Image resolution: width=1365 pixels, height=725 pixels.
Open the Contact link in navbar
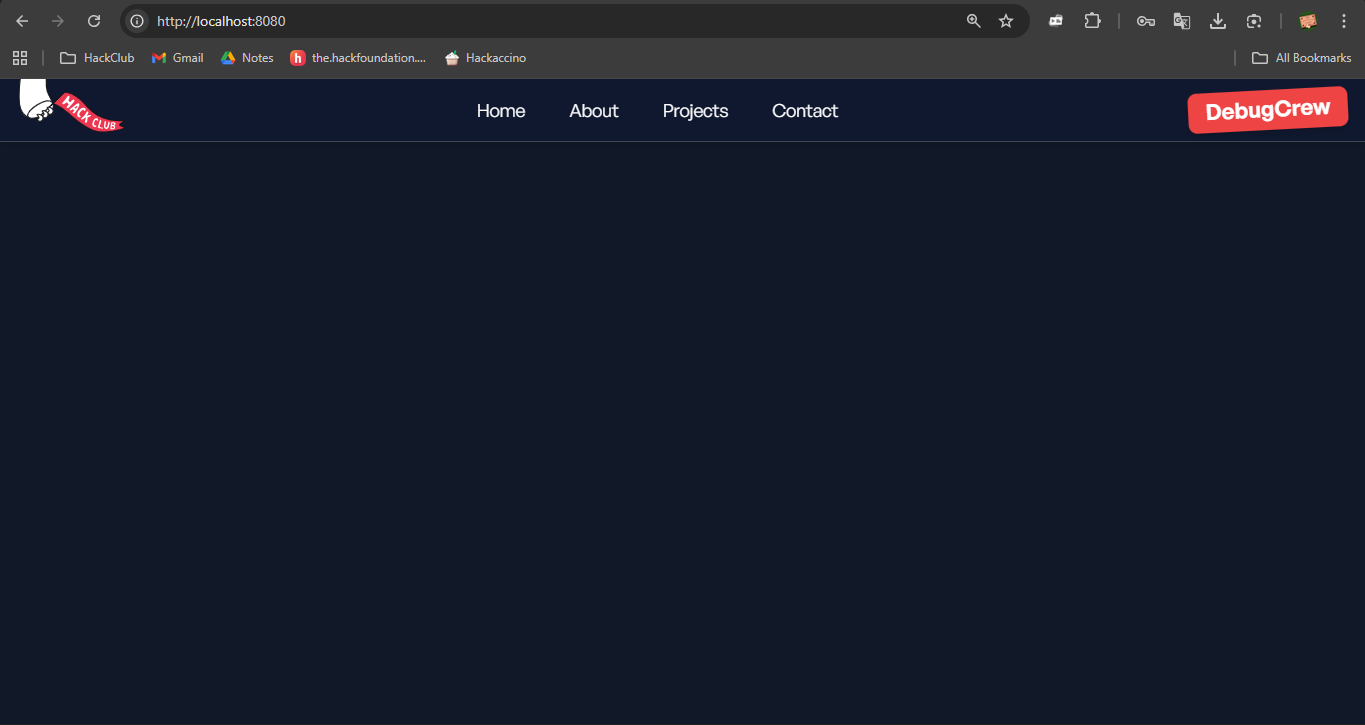coord(805,111)
